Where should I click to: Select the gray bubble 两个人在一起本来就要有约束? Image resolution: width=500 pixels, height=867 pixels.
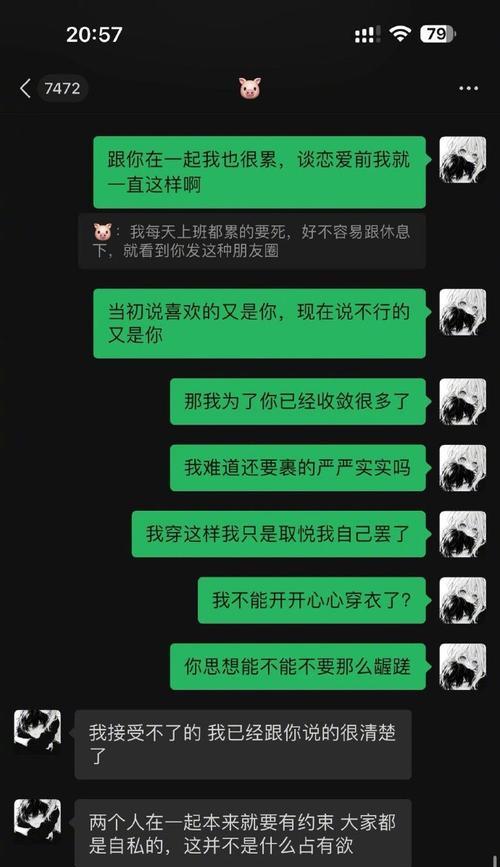(243, 833)
